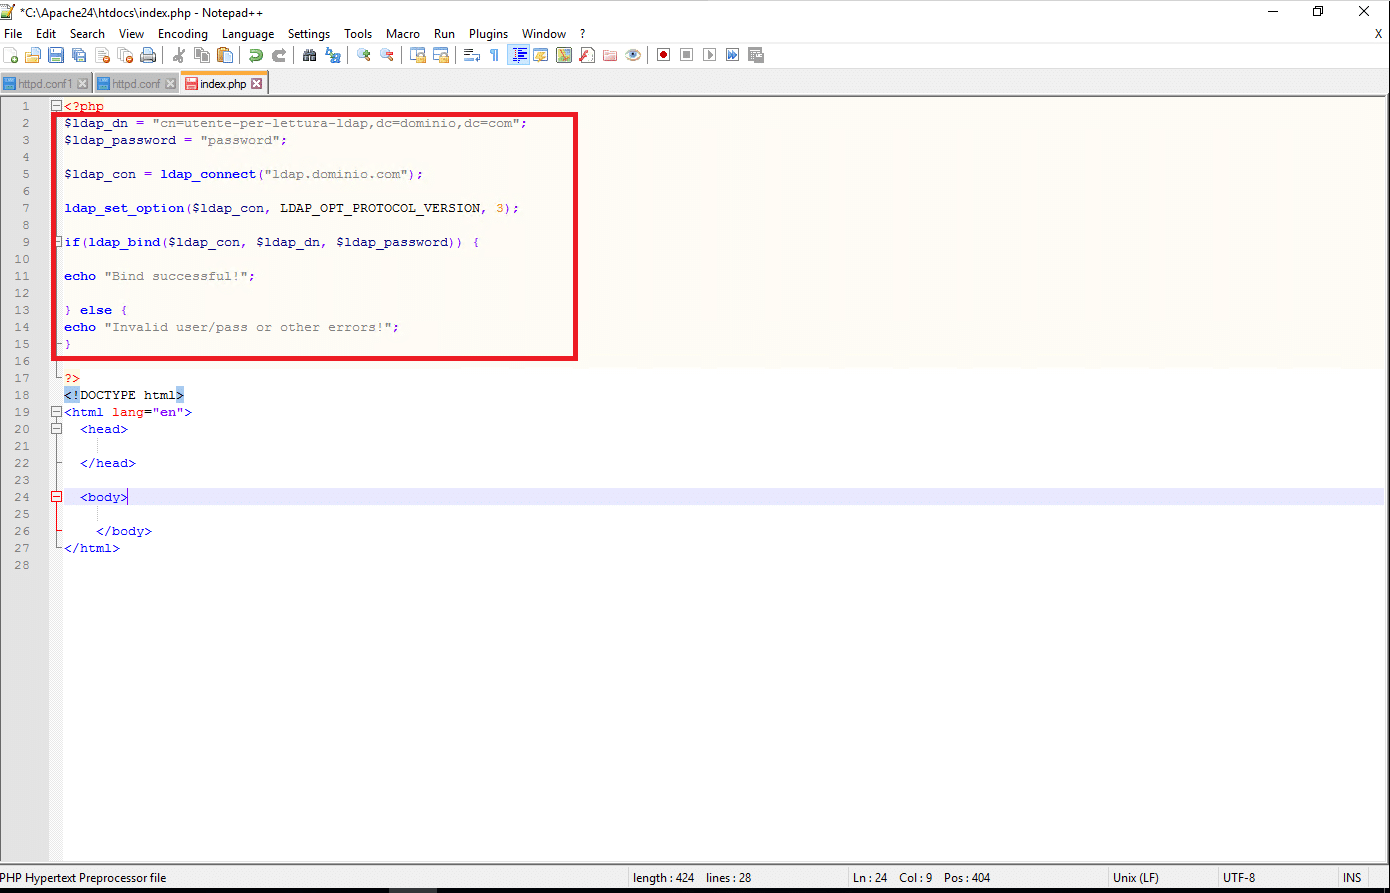Open the File menu
Image resolution: width=1390 pixels, height=893 pixels.
pos(13,34)
